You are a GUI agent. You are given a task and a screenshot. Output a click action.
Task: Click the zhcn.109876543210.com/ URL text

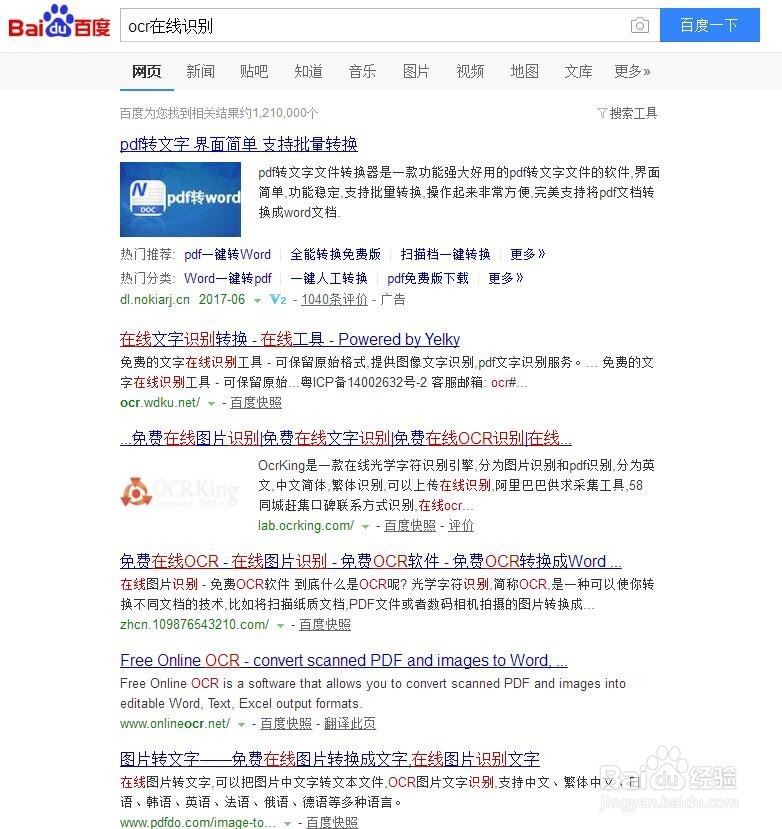(x=194, y=624)
